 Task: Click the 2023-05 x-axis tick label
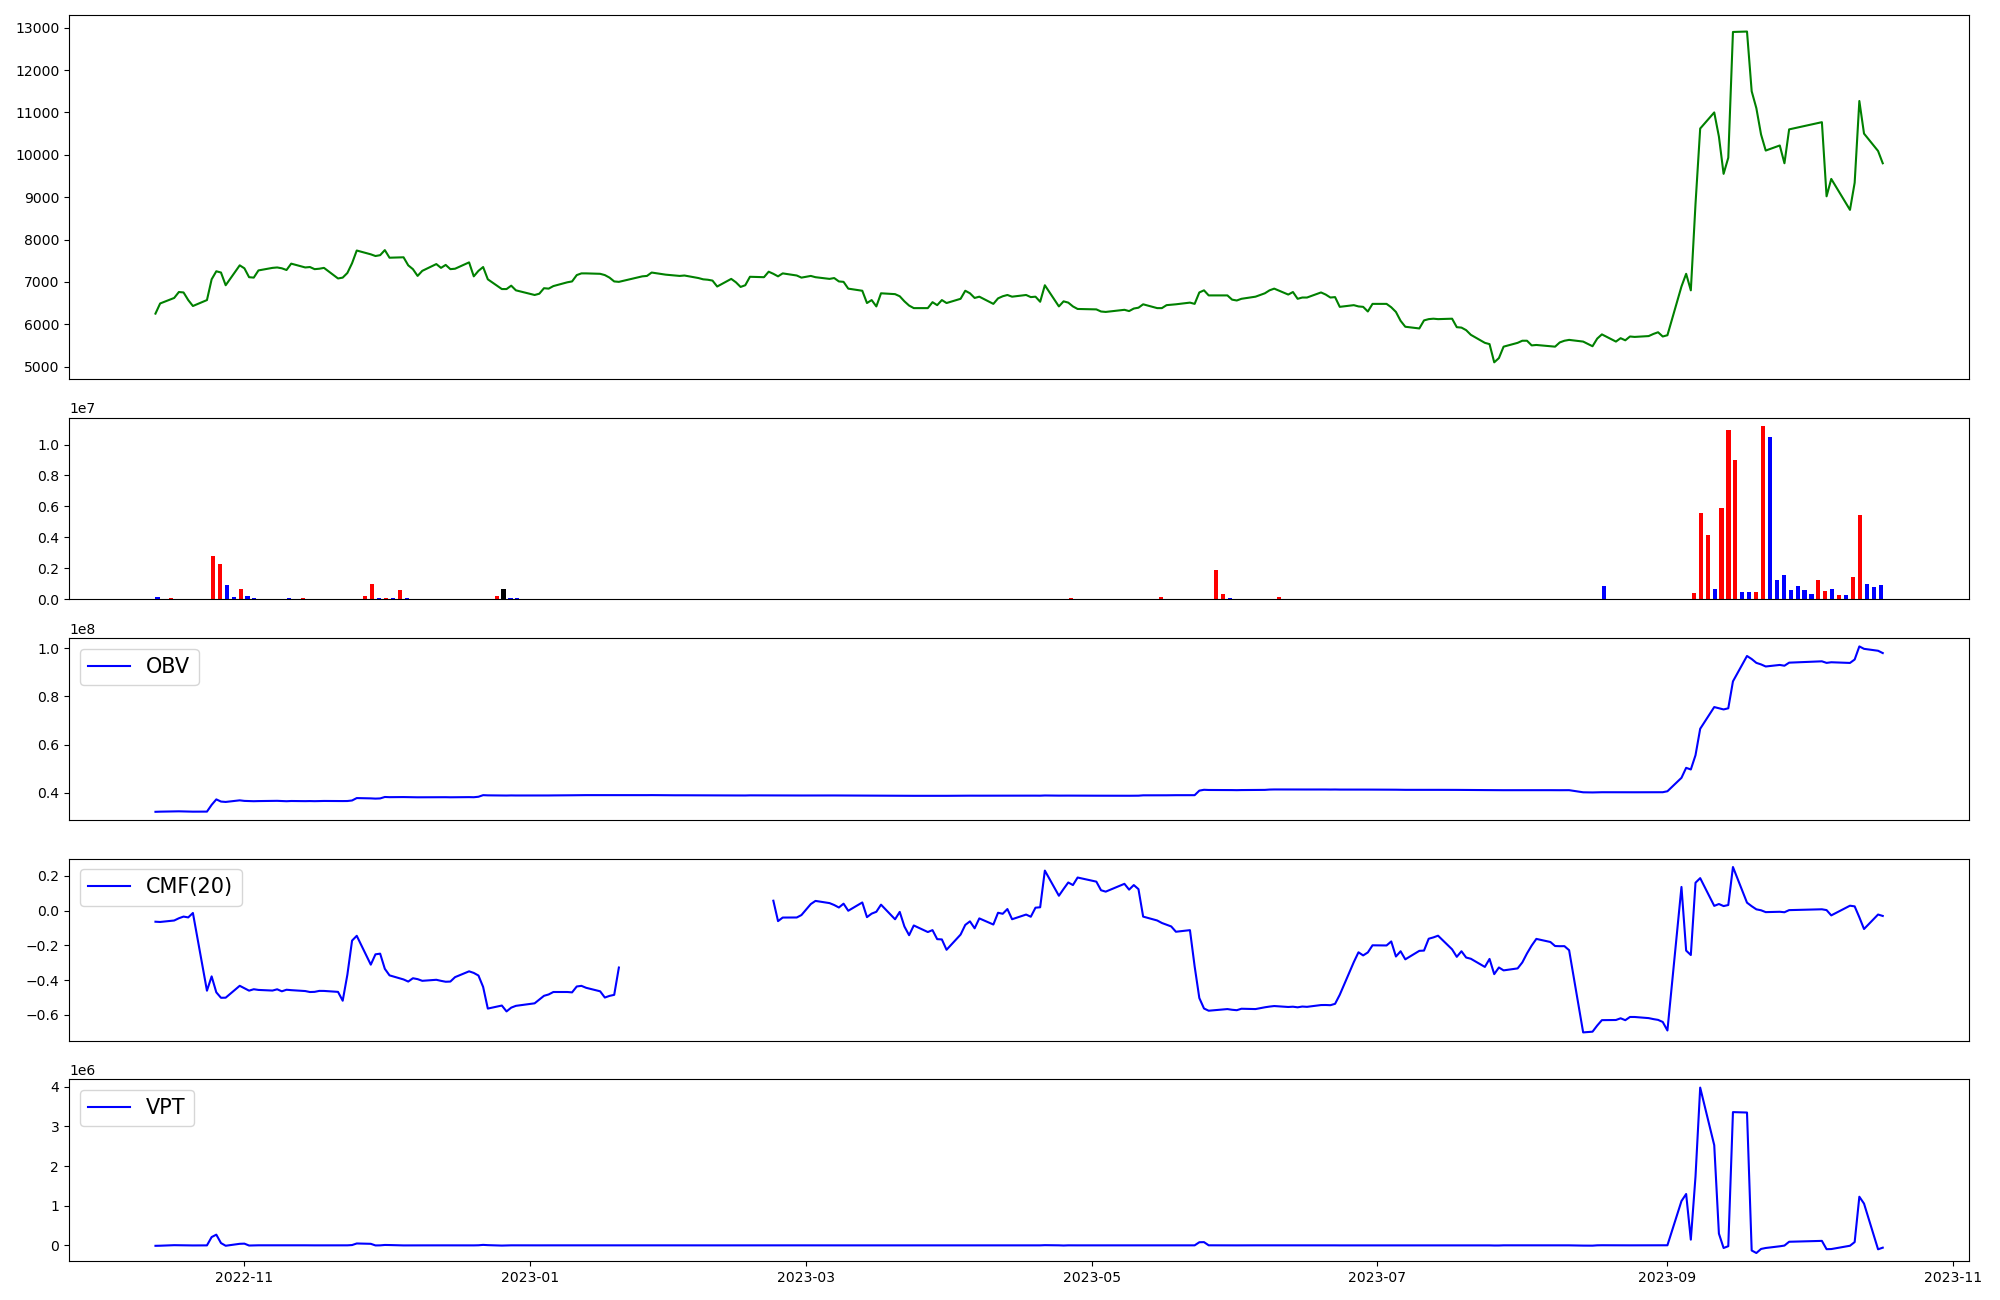click(1091, 1277)
